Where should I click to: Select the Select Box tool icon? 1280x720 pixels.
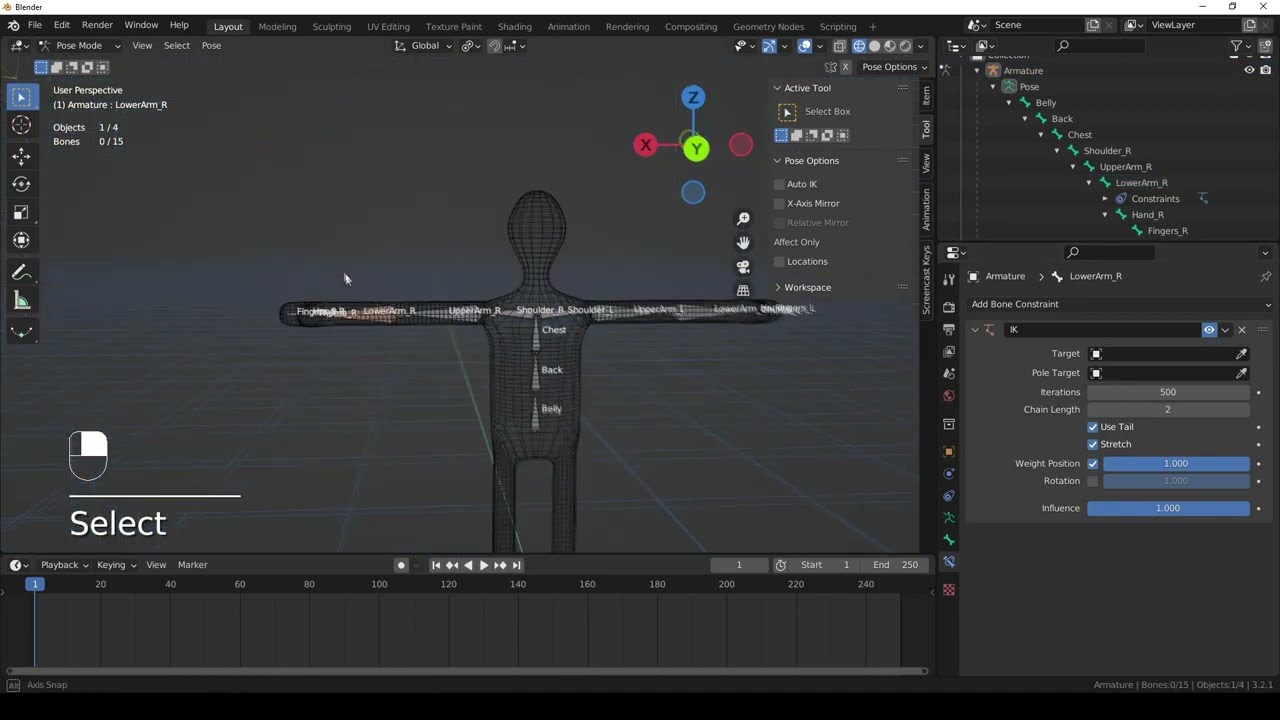click(21, 97)
